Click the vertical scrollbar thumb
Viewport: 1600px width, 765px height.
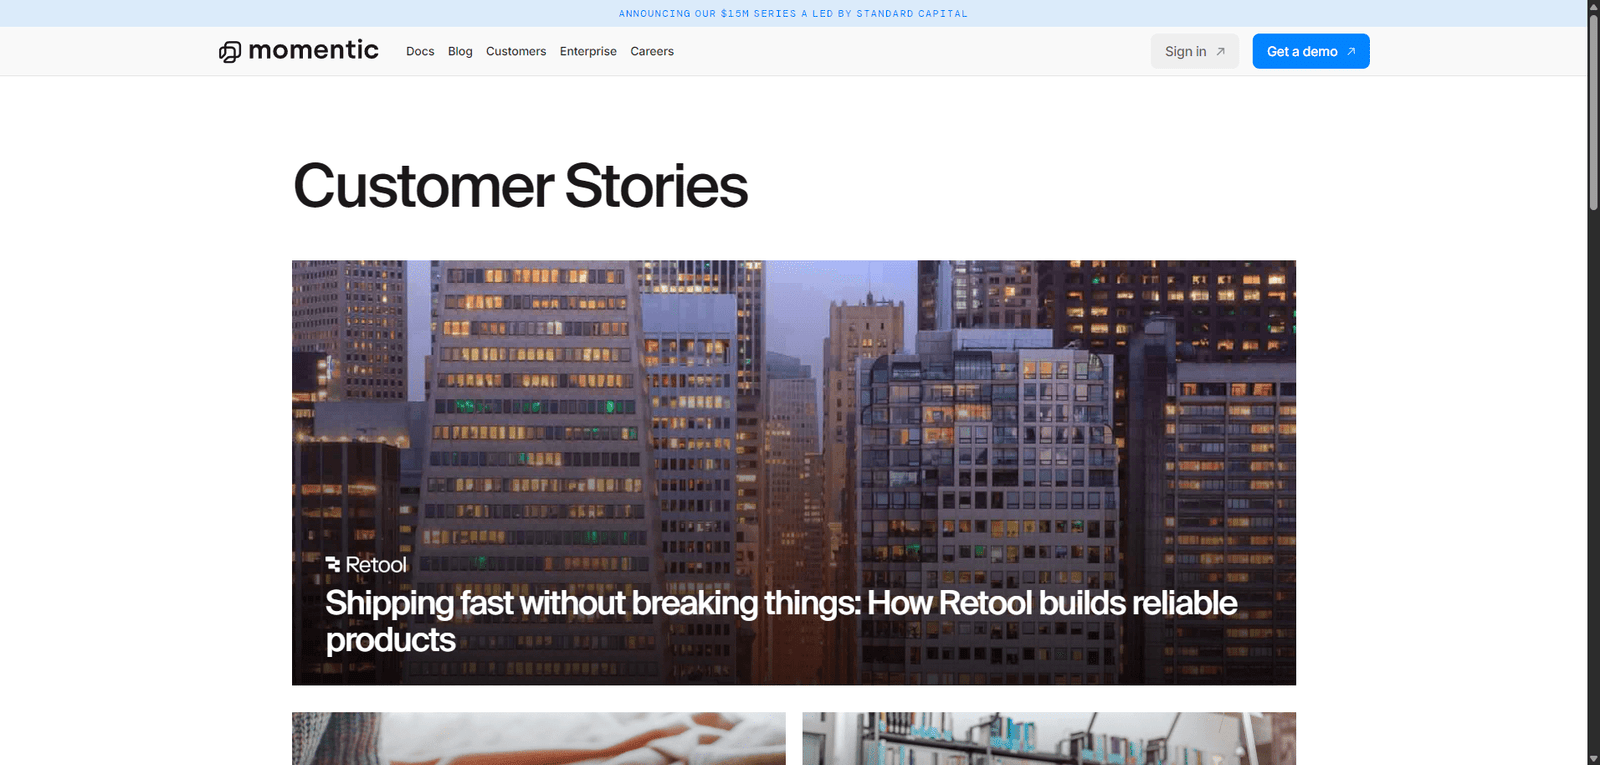click(x=1593, y=110)
